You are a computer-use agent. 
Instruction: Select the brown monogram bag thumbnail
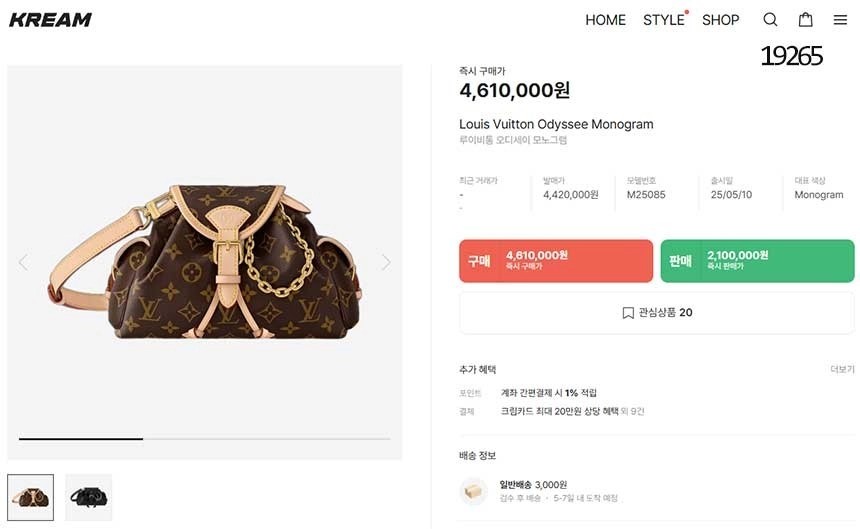(31, 497)
